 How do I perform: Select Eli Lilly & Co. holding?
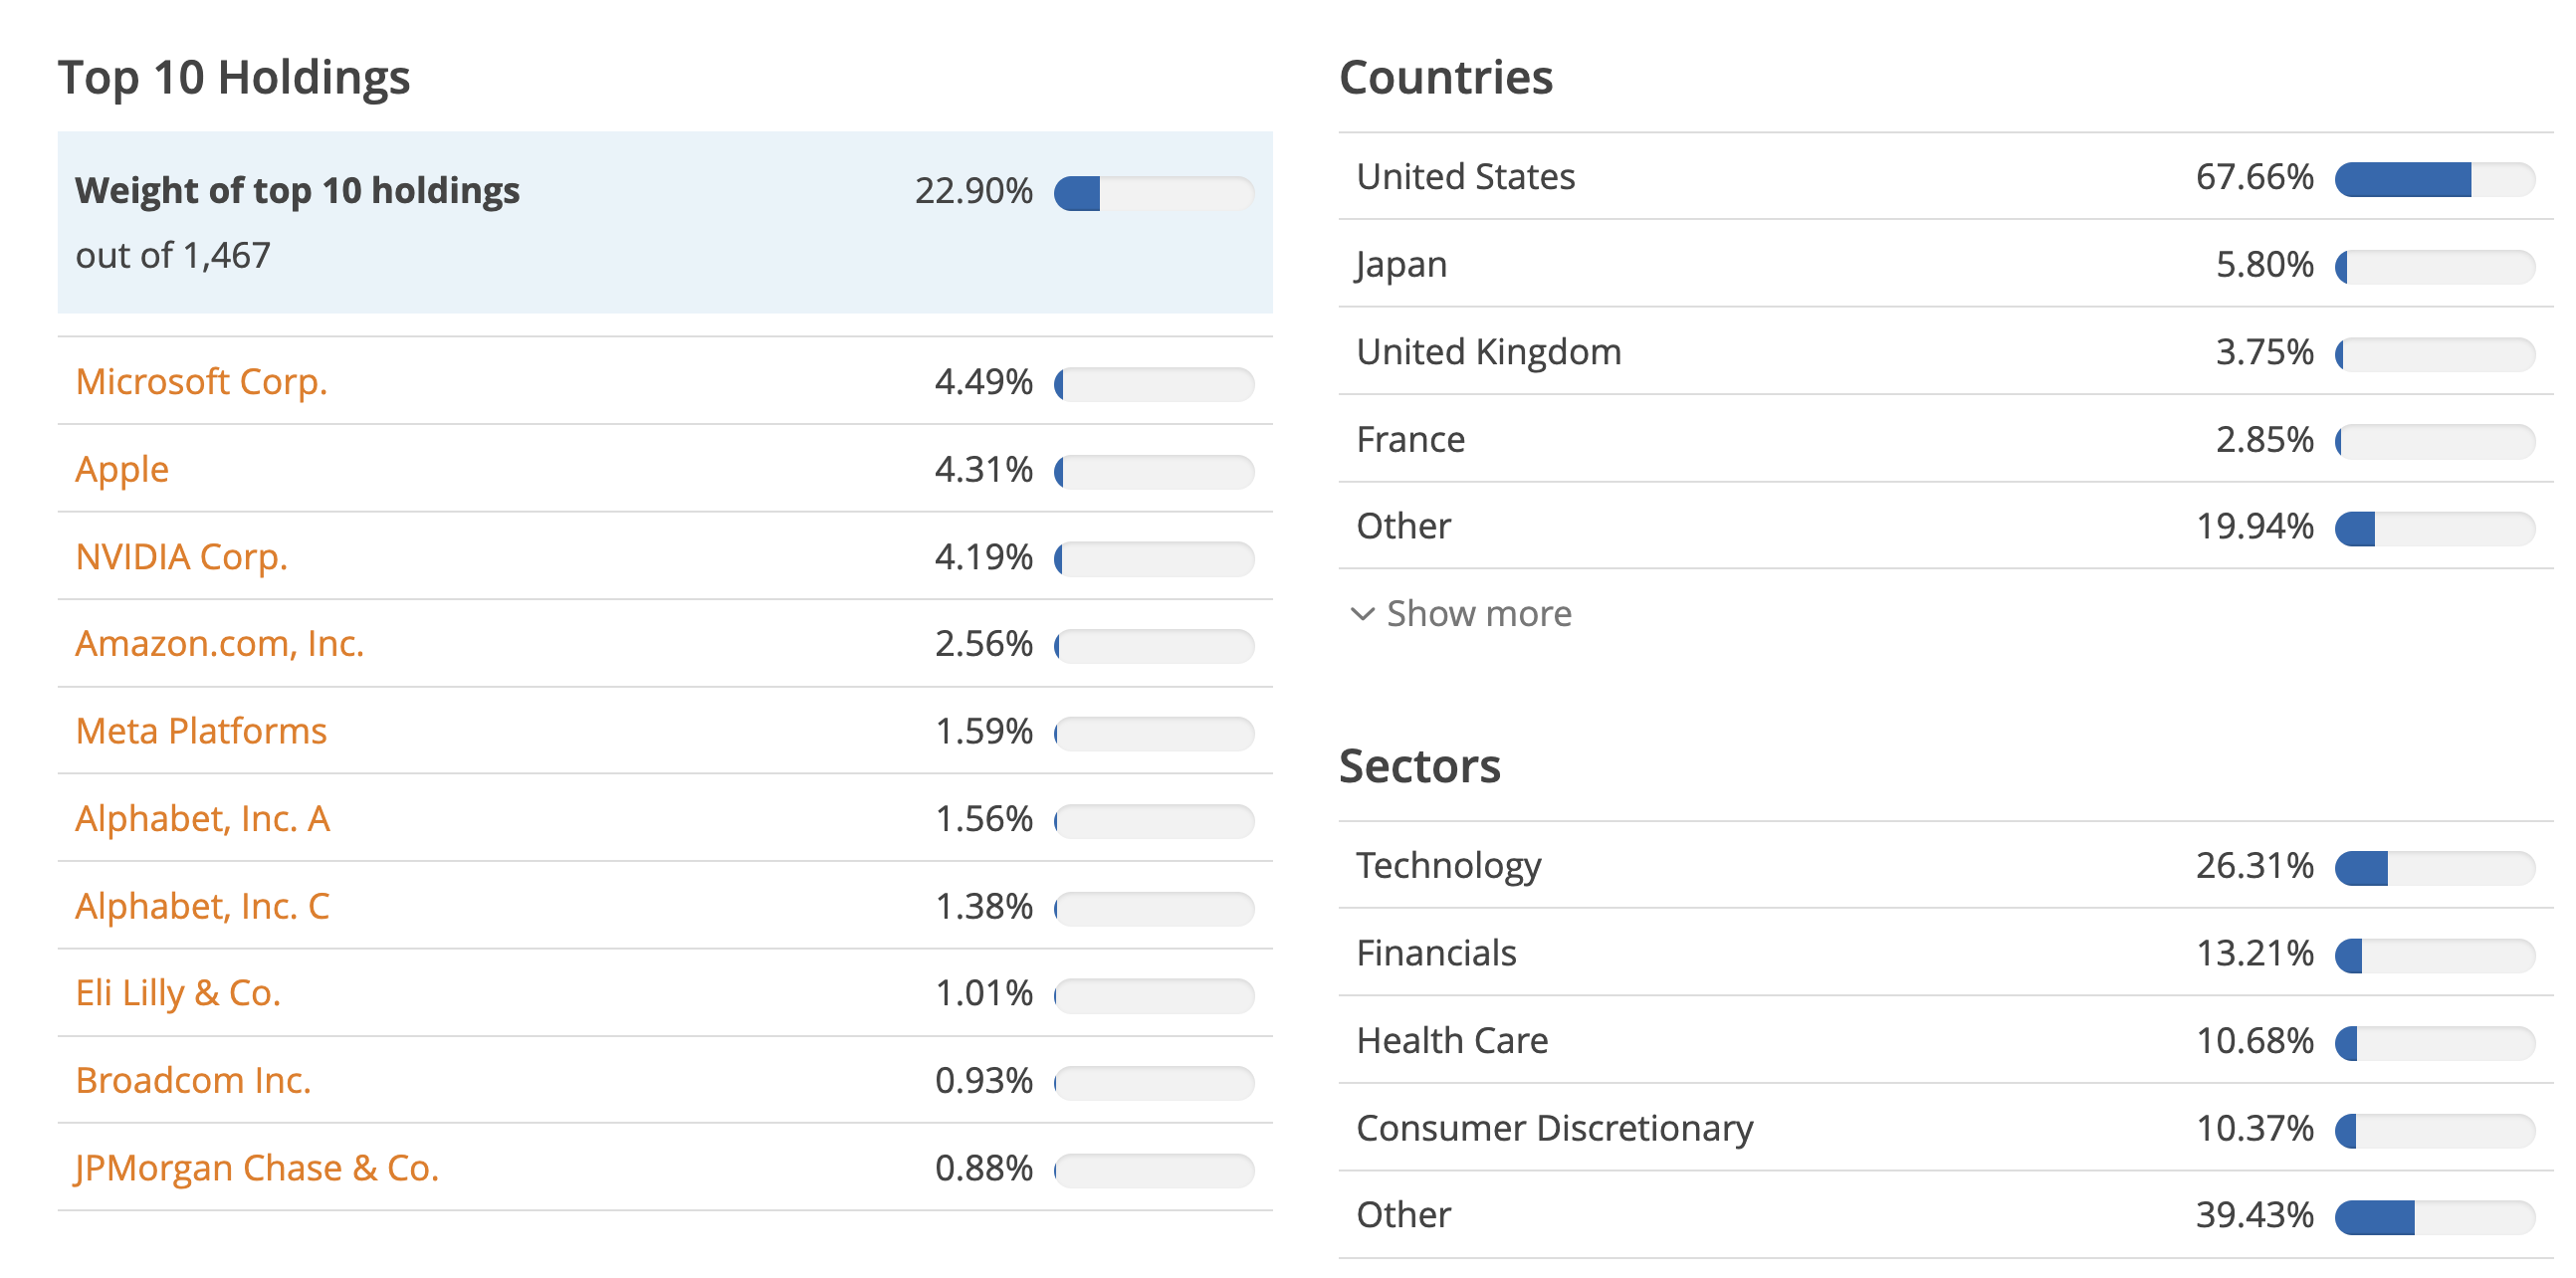coord(178,993)
